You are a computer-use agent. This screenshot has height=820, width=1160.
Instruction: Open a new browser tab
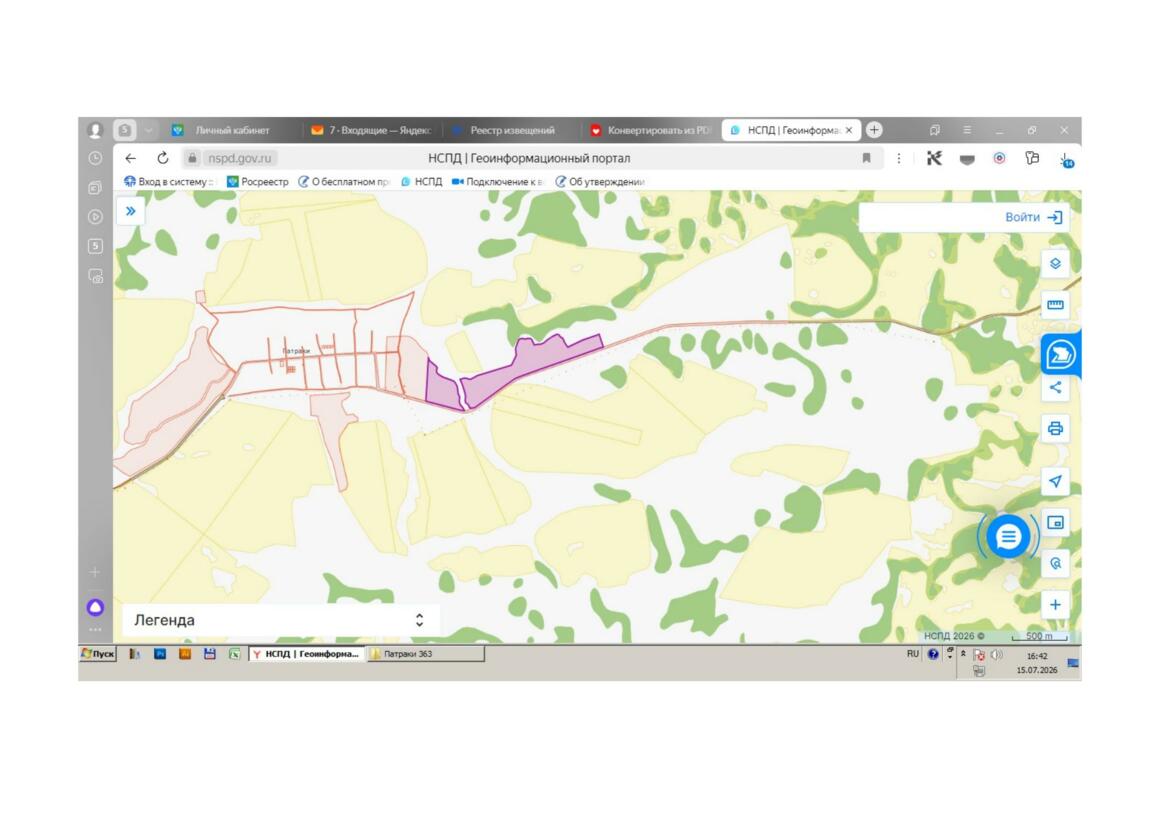pos(874,130)
